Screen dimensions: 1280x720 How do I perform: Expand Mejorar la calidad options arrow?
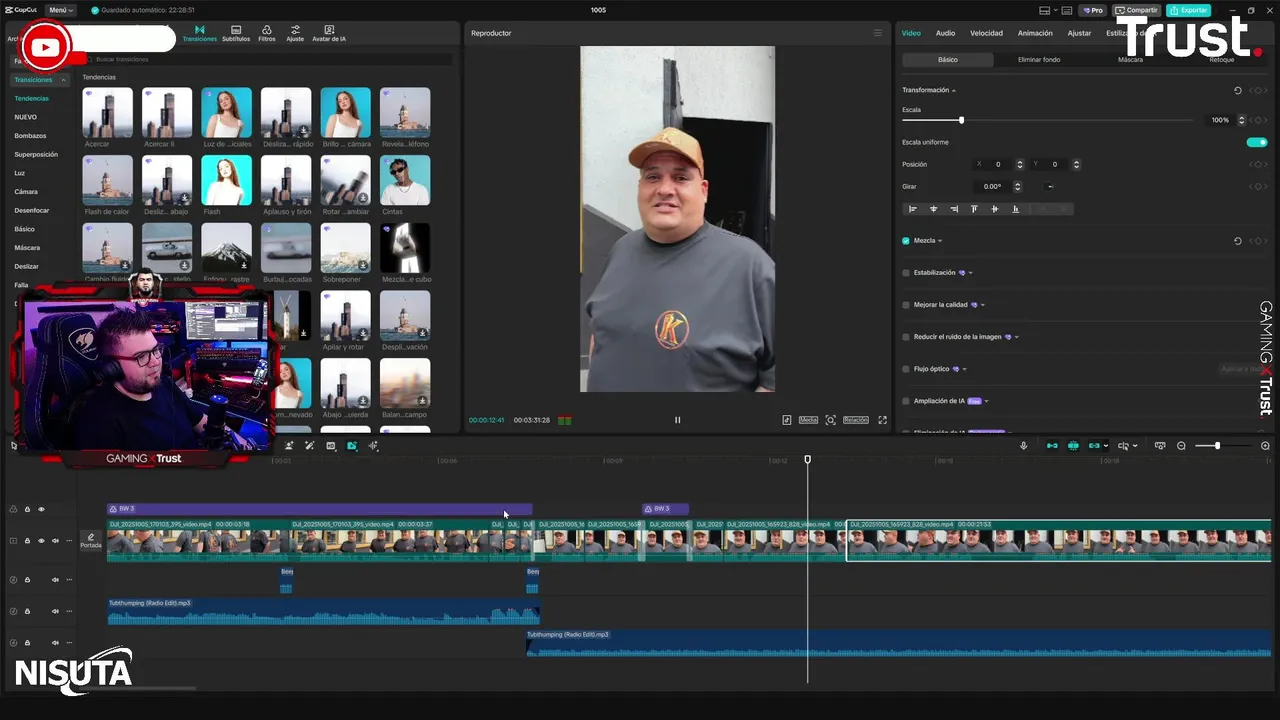click(983, 305)
